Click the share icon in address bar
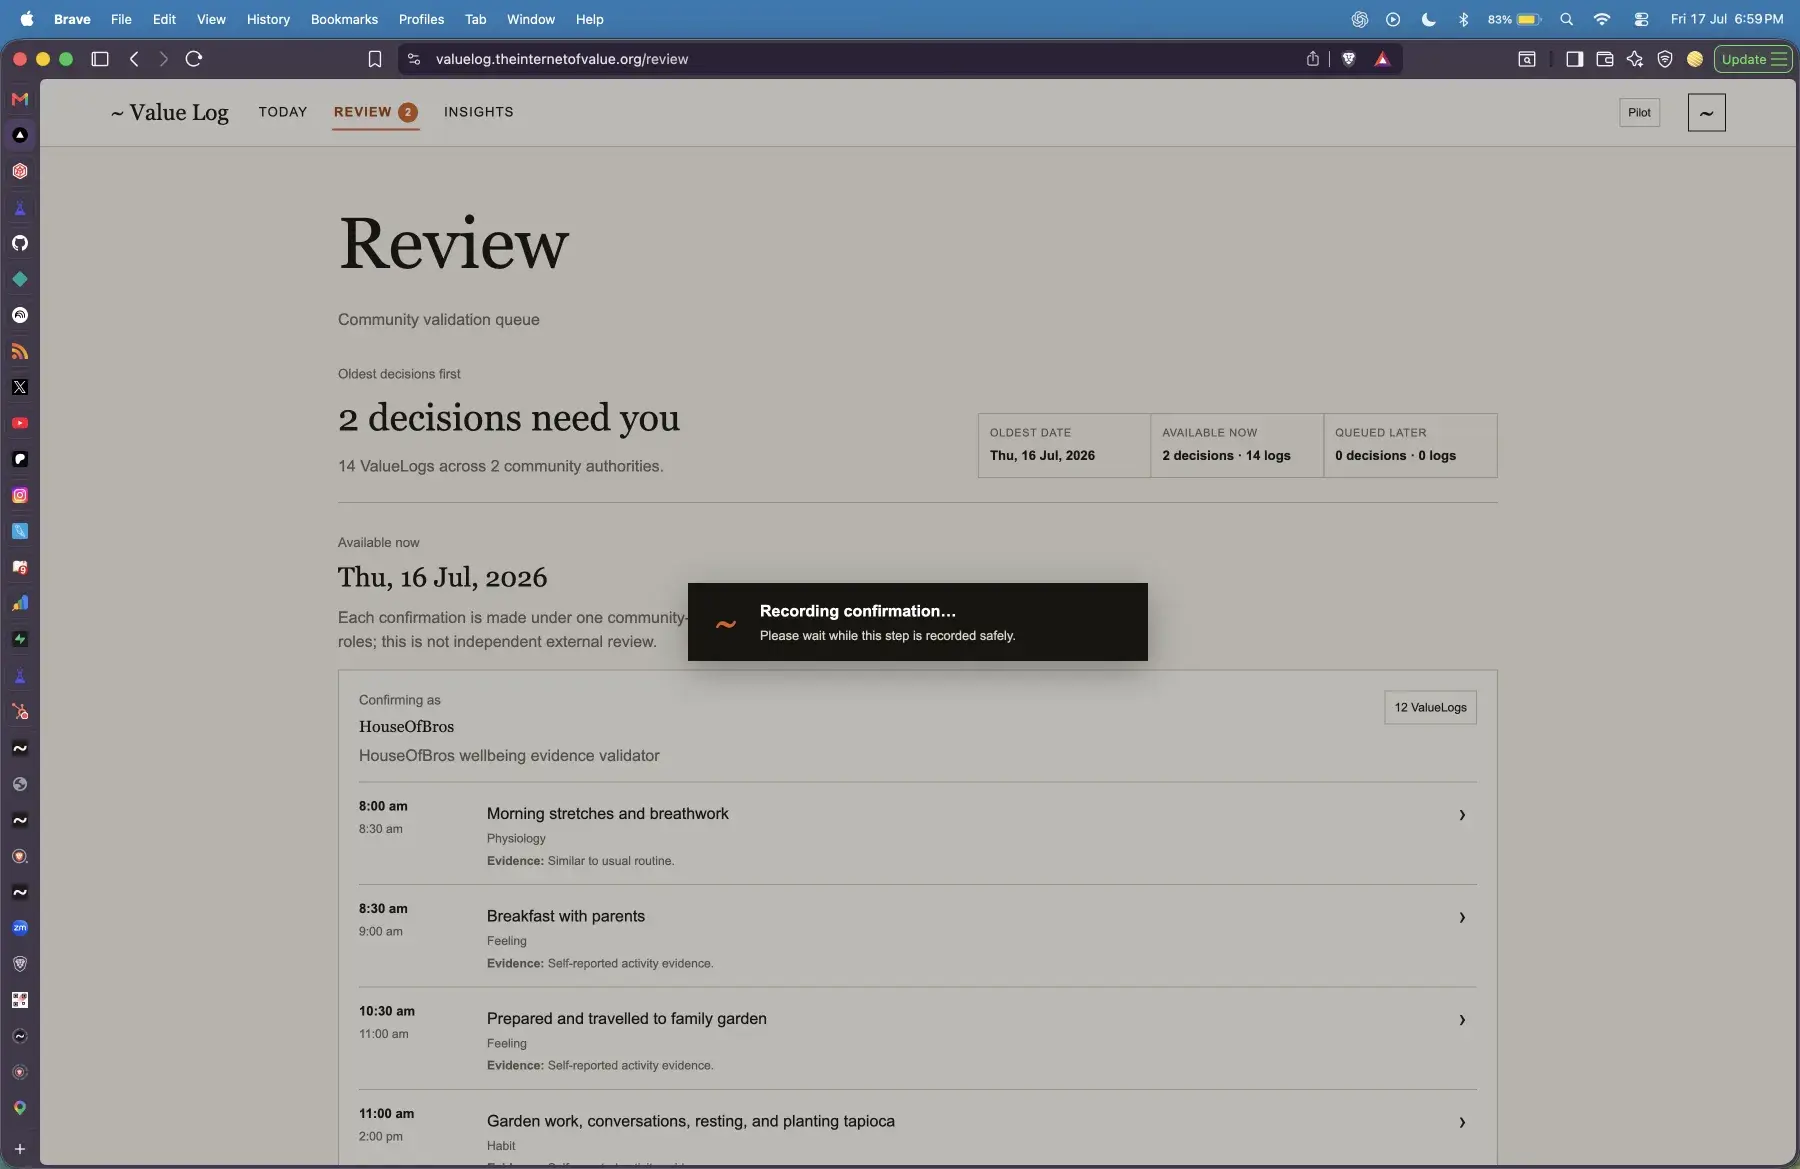The image size is (1800, 1169). pos(1312,59)
